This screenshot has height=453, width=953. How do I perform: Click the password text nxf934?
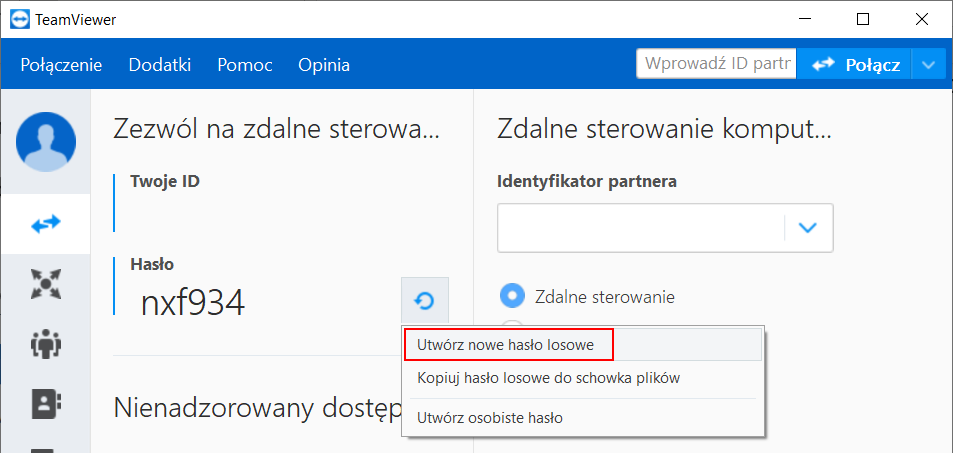[x=193, y=303]
